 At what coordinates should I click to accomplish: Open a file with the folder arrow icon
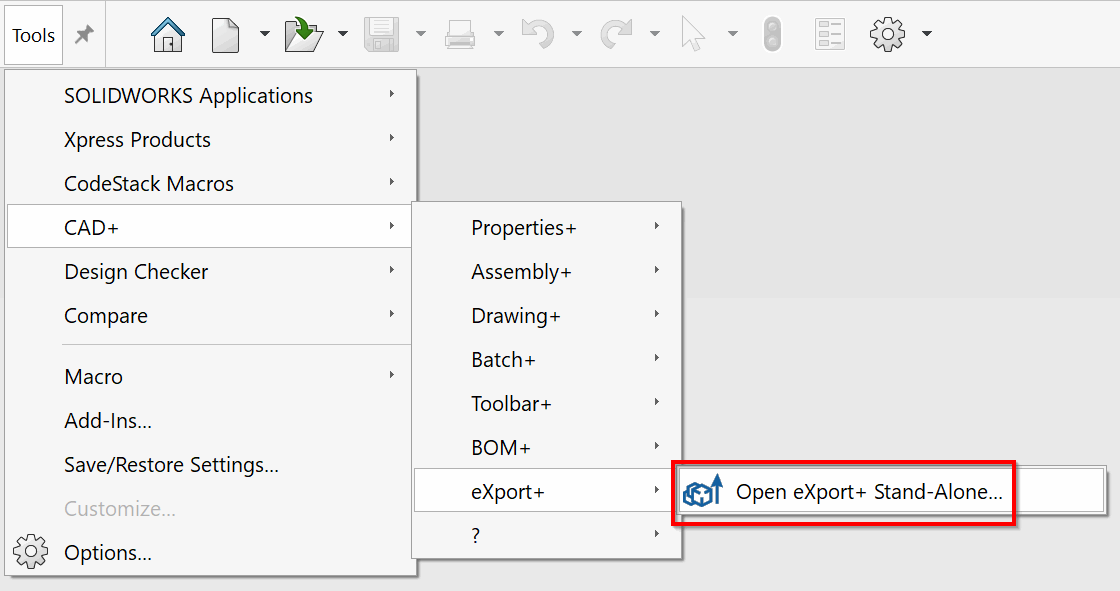304,34
